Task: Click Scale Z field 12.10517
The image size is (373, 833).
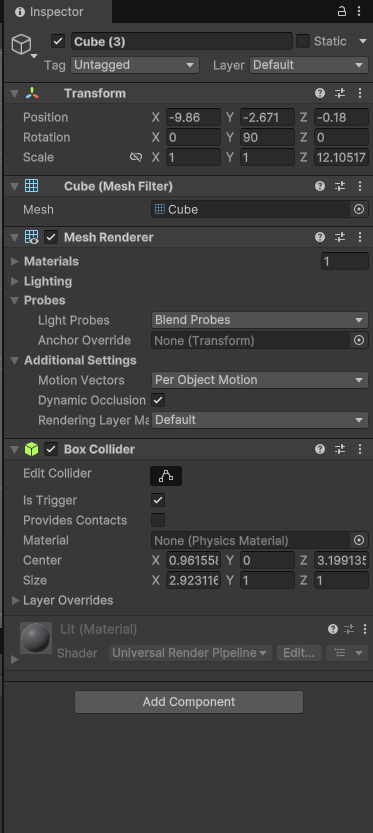Action: pos(341,158)
